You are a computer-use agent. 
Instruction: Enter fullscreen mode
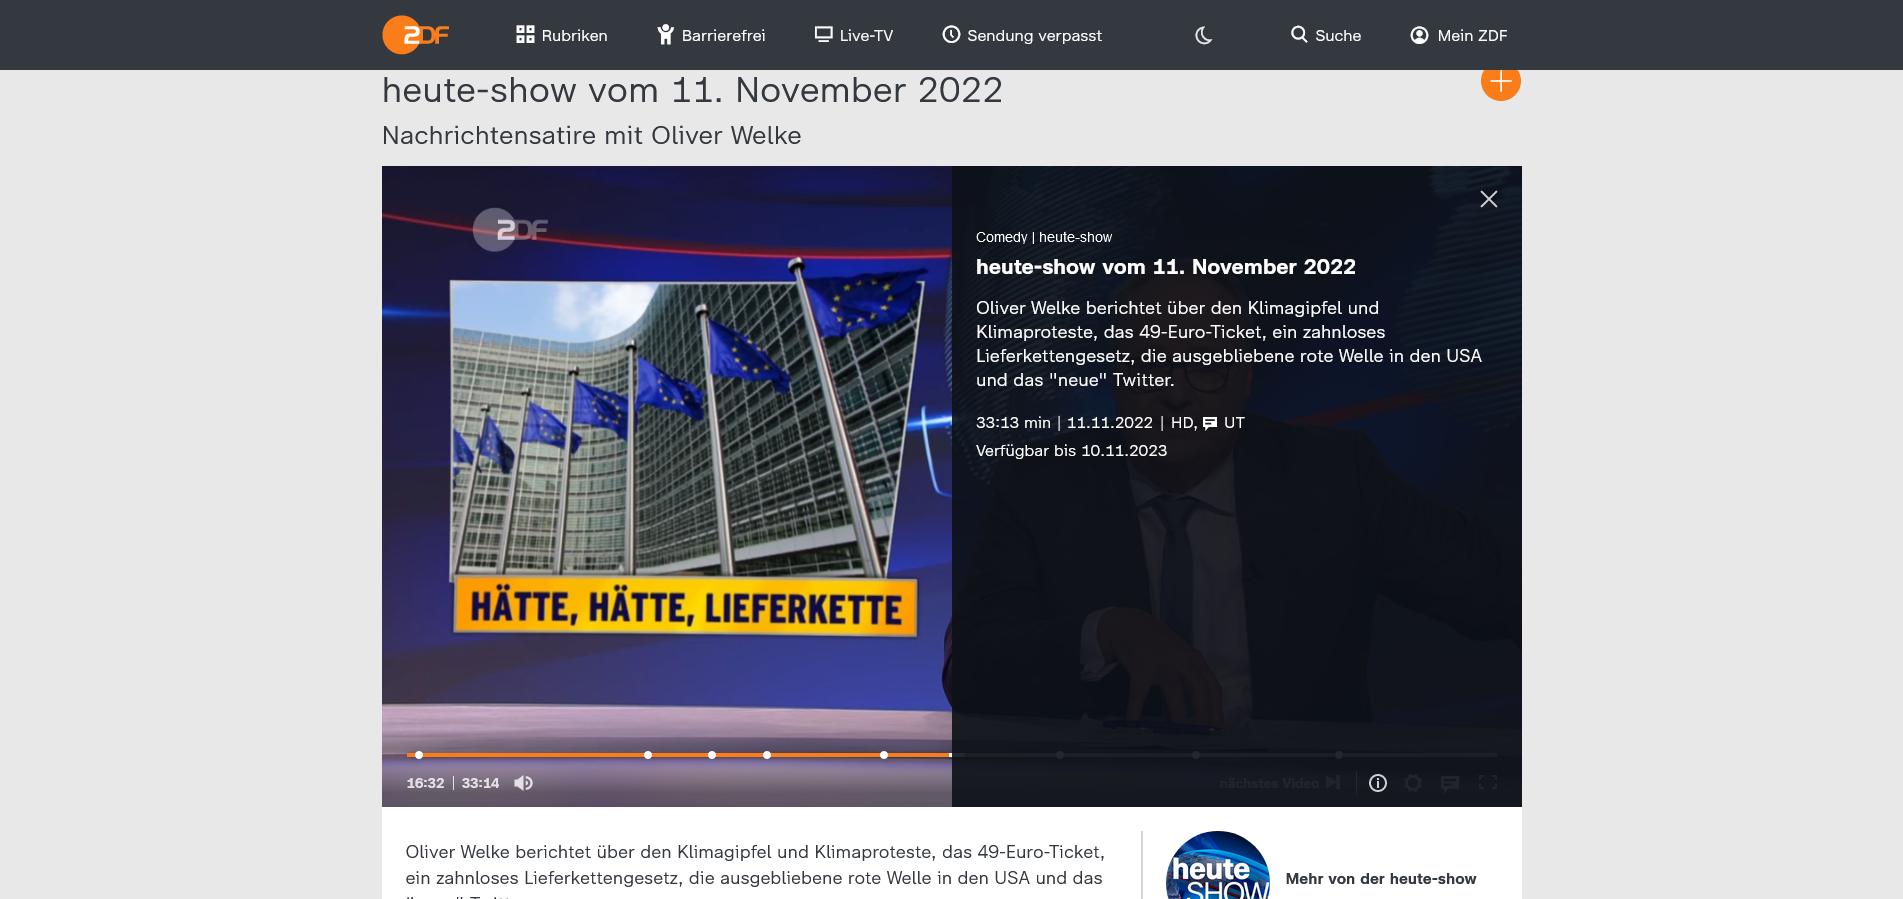coord(1487,783)
